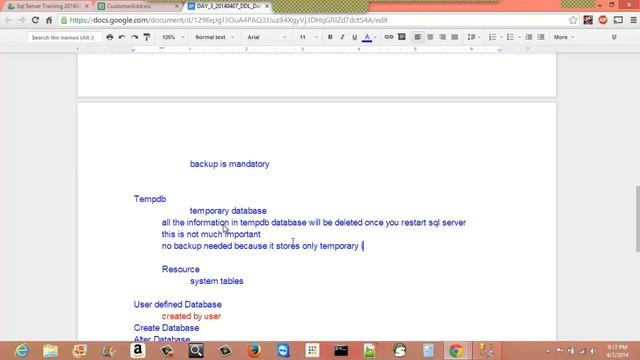Open the Arial font dropdown

click(x=267, y=37)
